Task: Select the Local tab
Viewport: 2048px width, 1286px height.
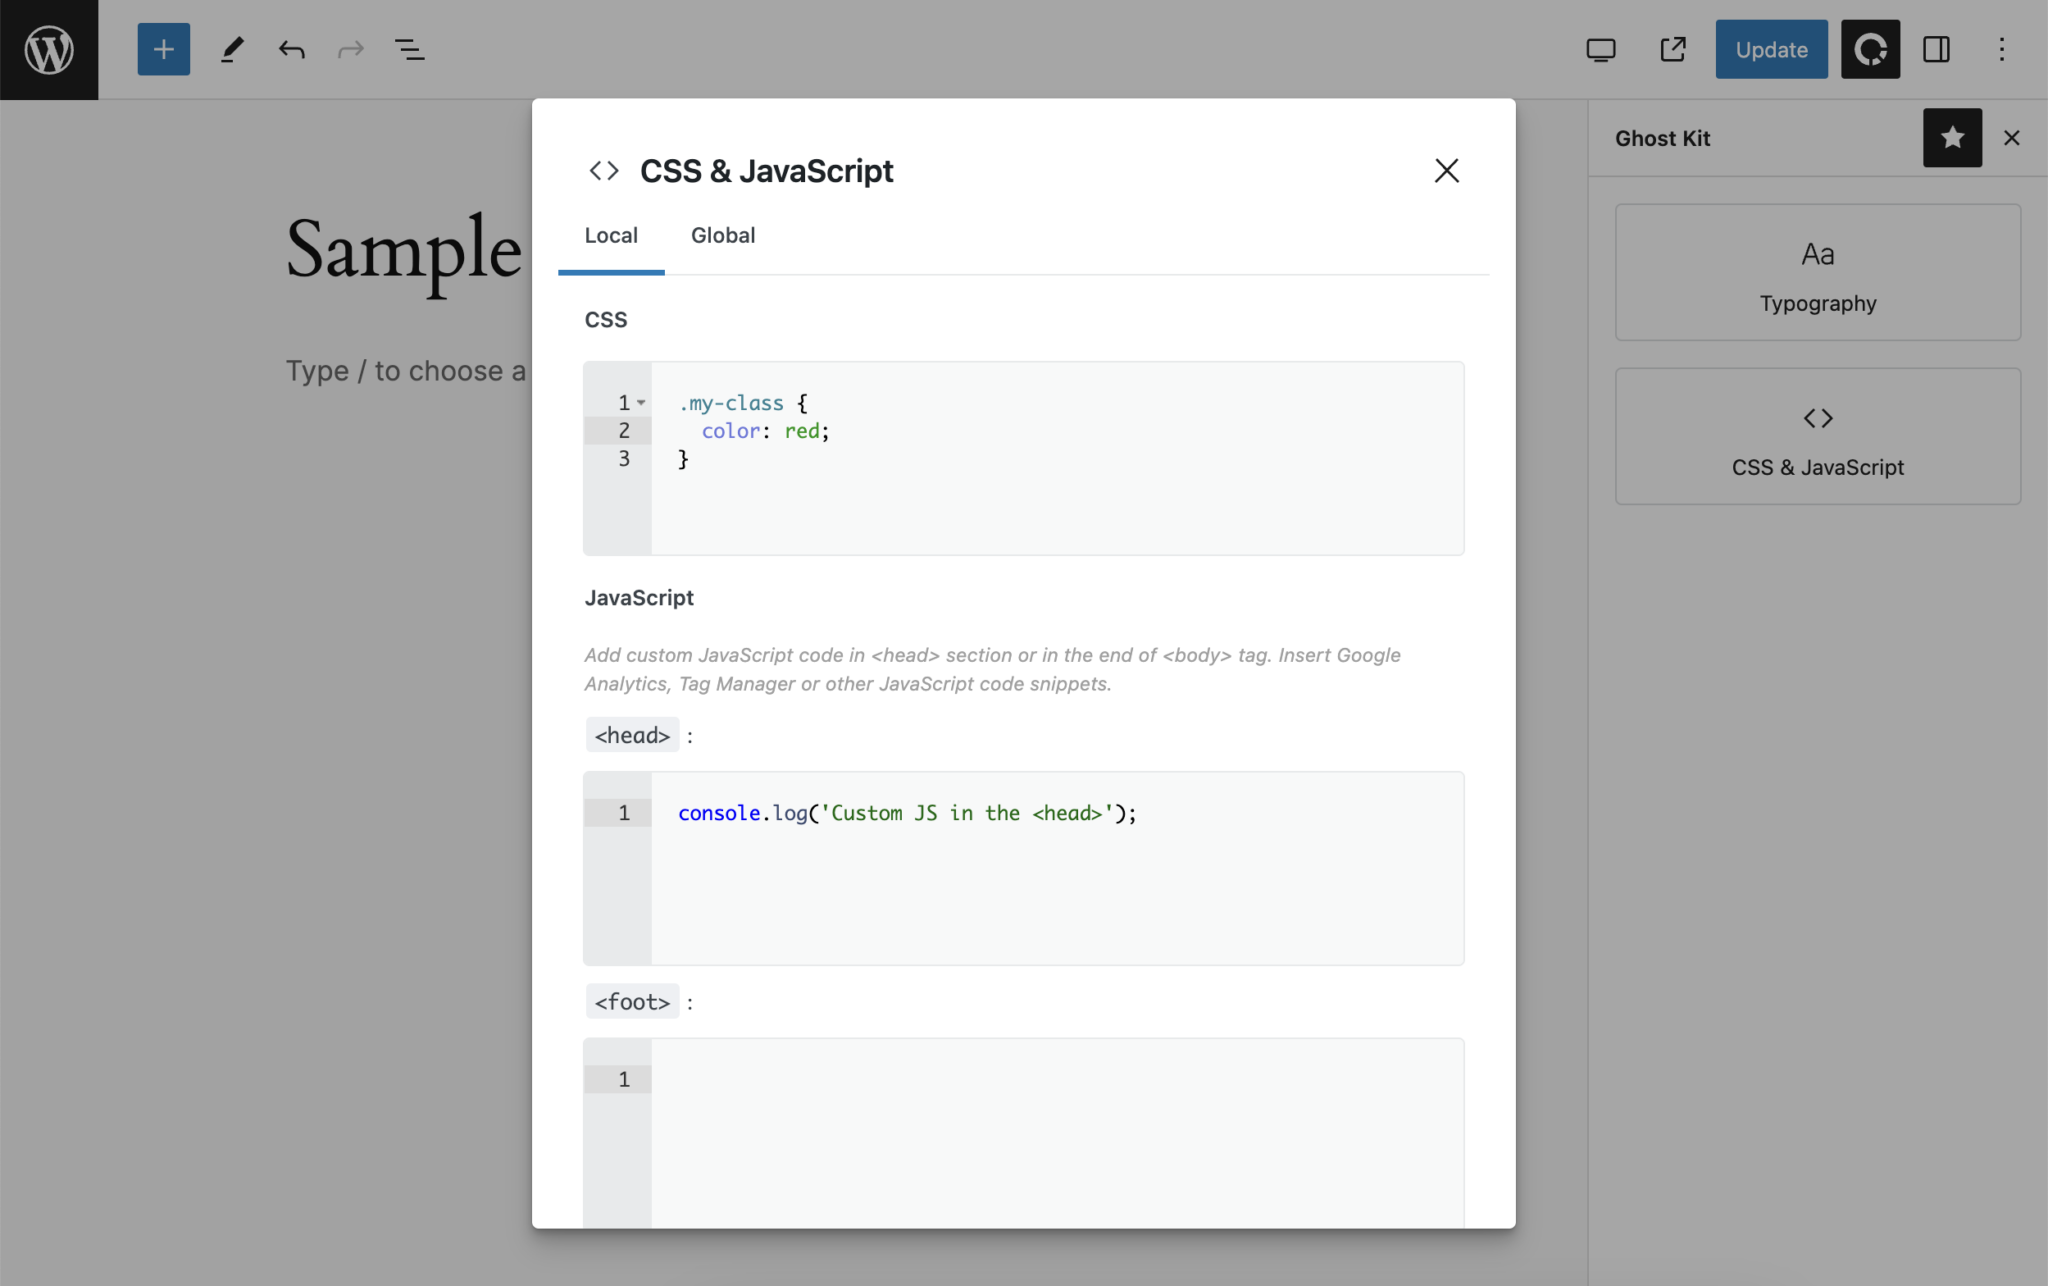Action: tap(611, 236)
